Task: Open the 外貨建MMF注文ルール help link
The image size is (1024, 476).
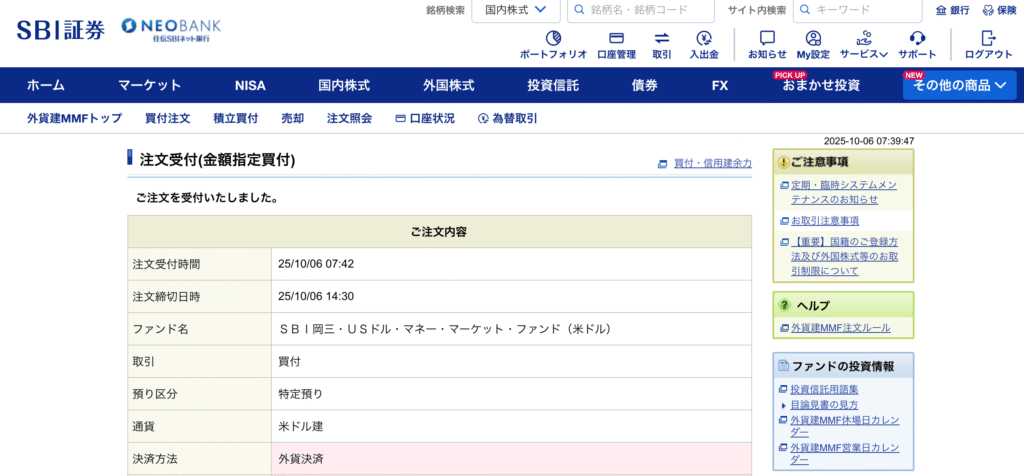Action: pos(840,328)
